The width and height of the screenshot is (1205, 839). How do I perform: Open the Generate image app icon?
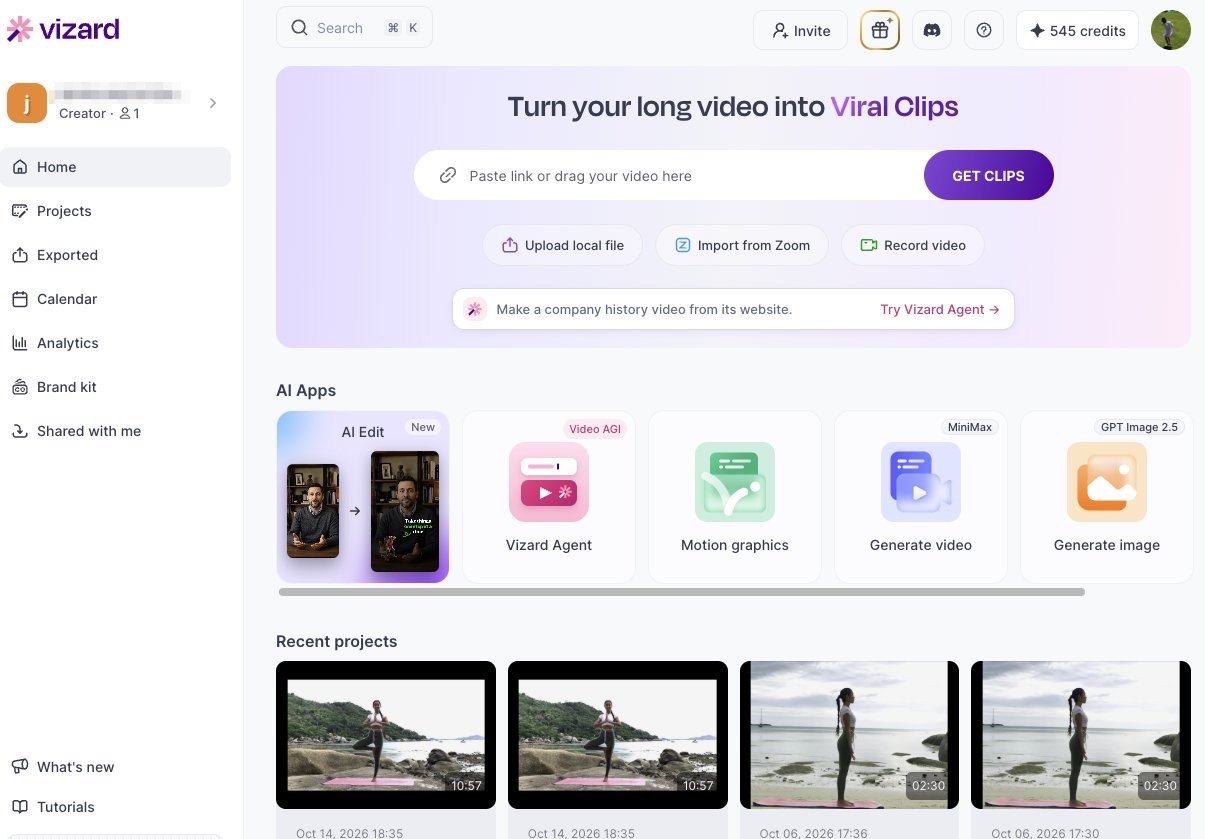coord(1107,482)
